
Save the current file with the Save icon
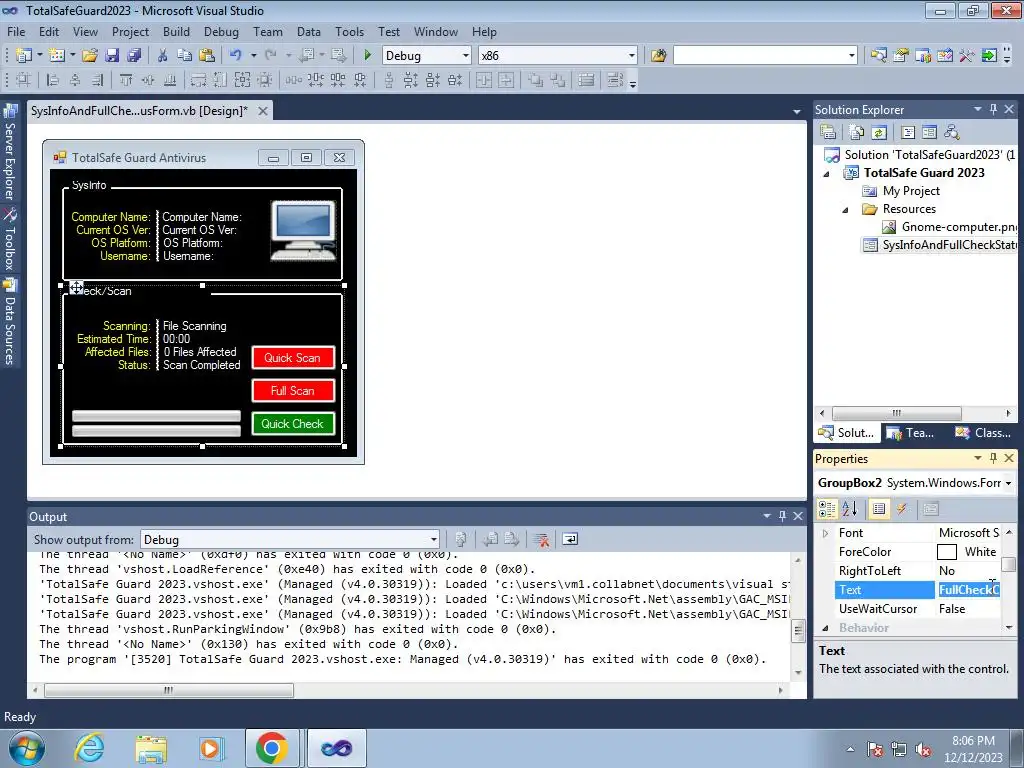112,56
